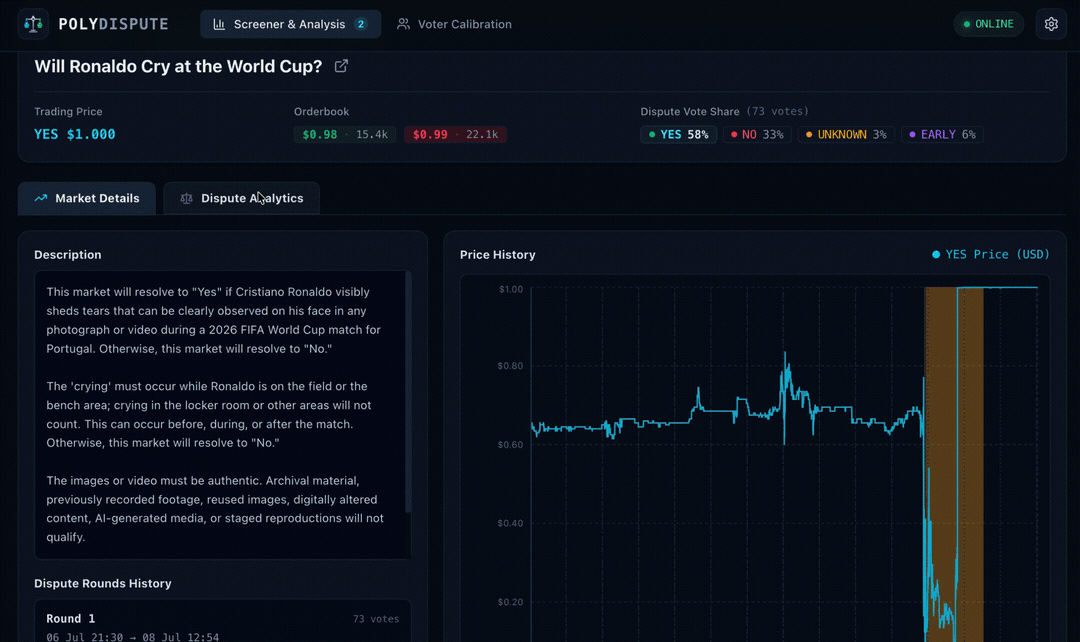
Task: Click the orange dispute period band on chart
Action: point(954,462)
